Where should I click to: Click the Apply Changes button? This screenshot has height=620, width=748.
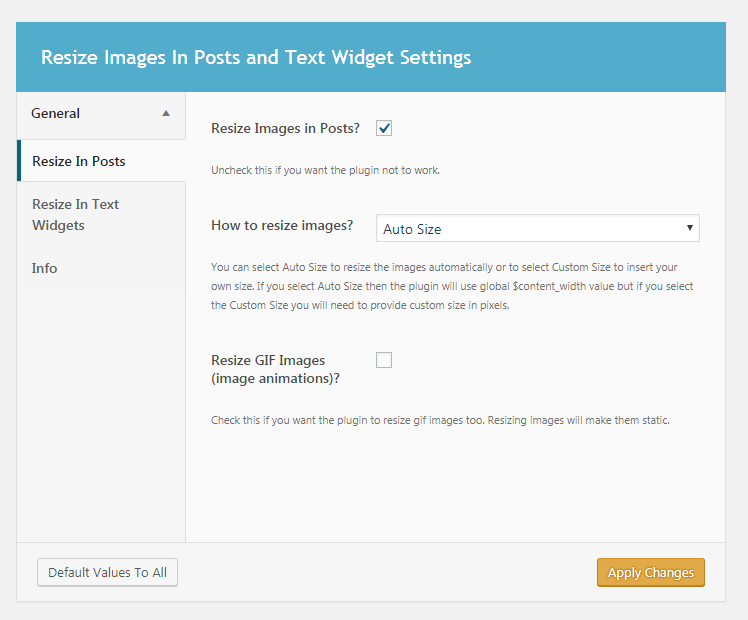point(650,572)
